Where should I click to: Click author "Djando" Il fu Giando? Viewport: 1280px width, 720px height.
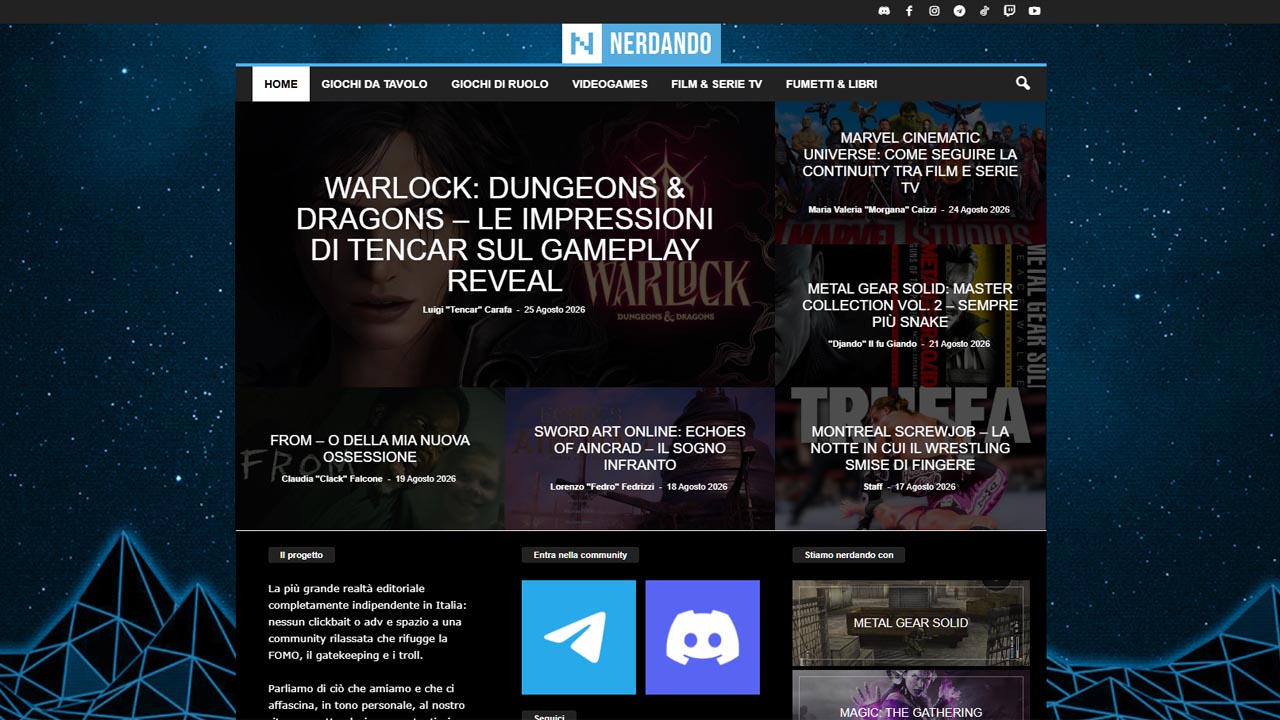tap(872, 344)
